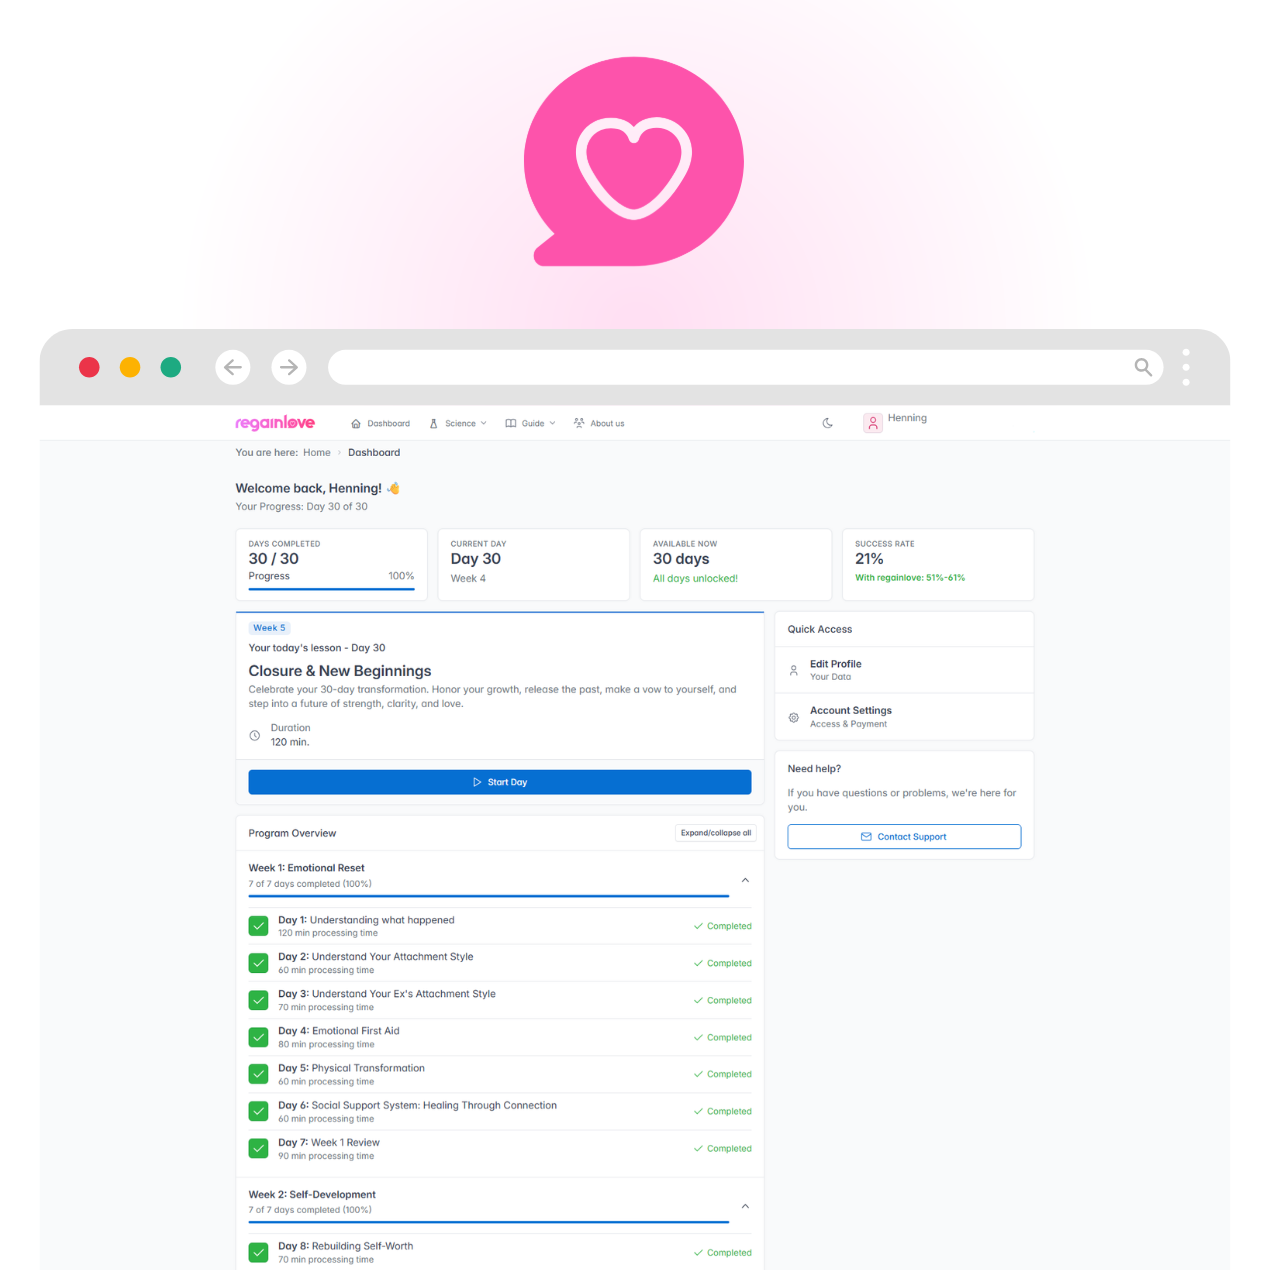Click the Contact Support button
The height and width of the screenshot is (1270, 1270).
[903, 837]
